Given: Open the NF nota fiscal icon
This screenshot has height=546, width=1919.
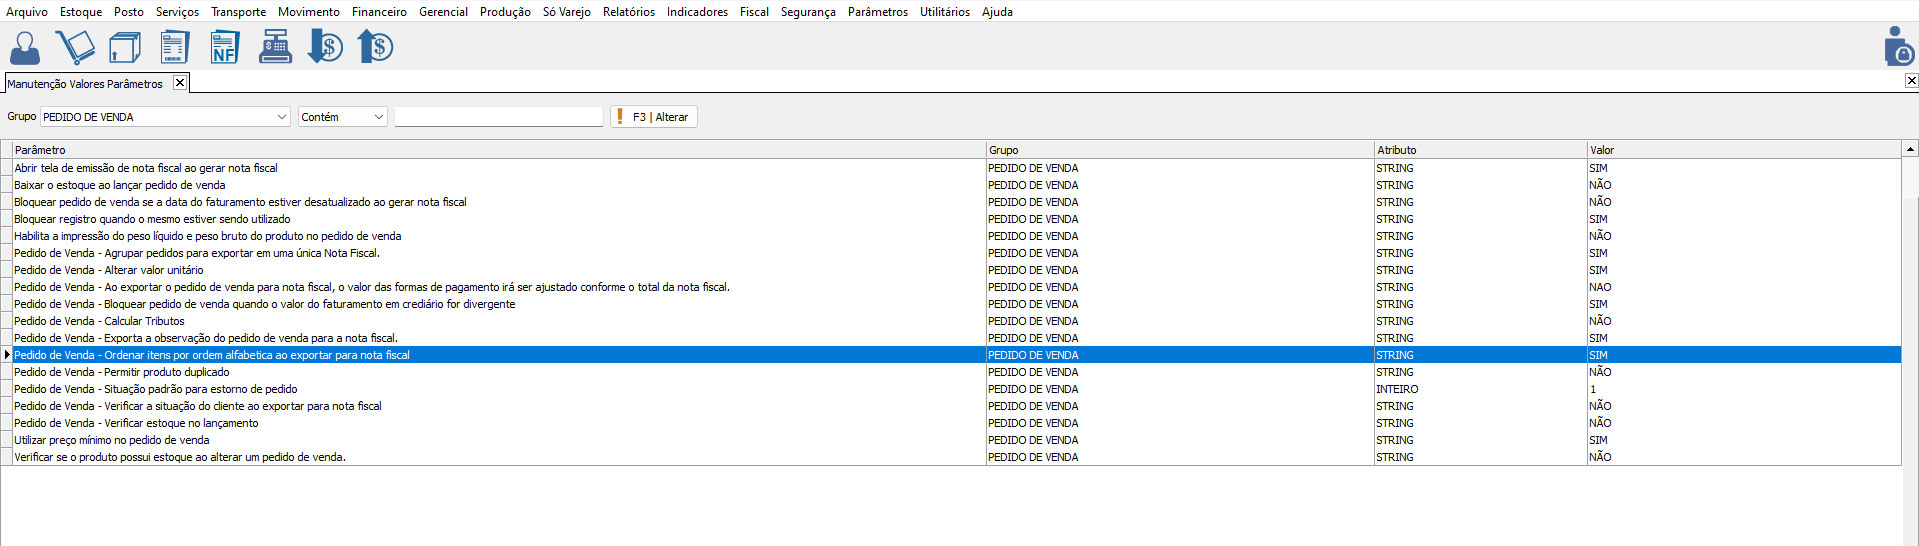Looking at the screenshot, I should tap(224, 47).
